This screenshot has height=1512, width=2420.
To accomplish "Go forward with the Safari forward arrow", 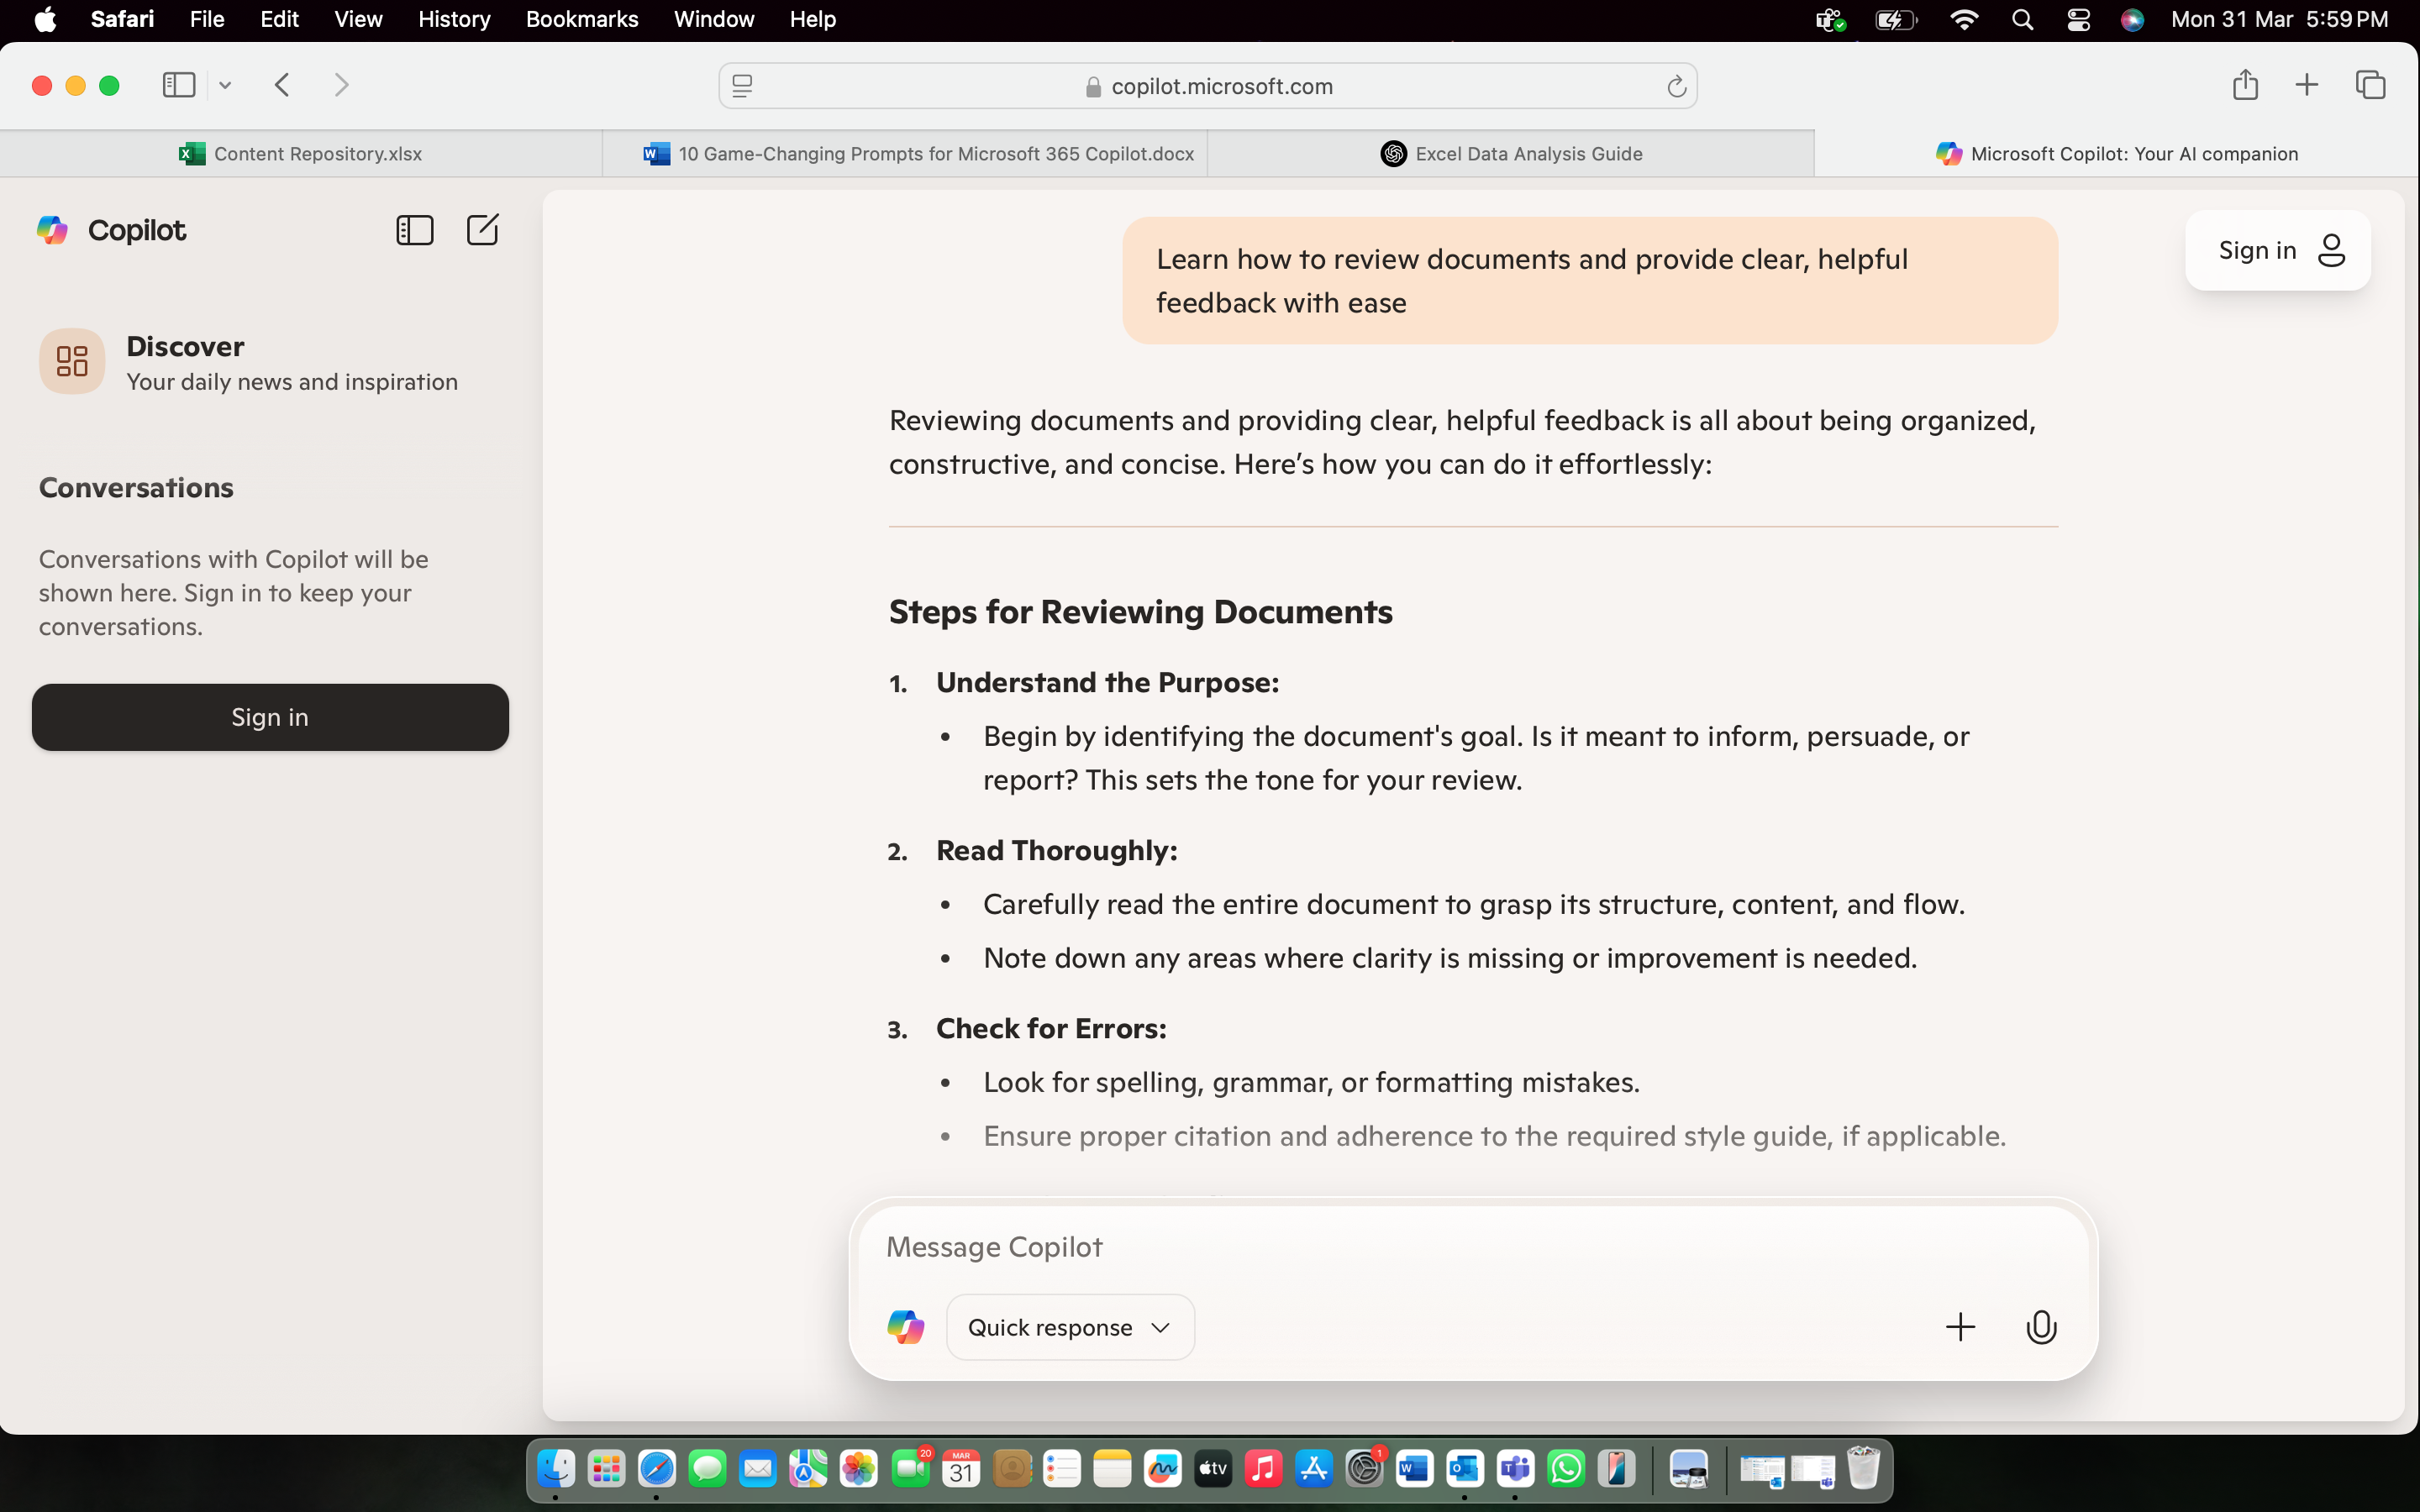I will tap(341, 85).
